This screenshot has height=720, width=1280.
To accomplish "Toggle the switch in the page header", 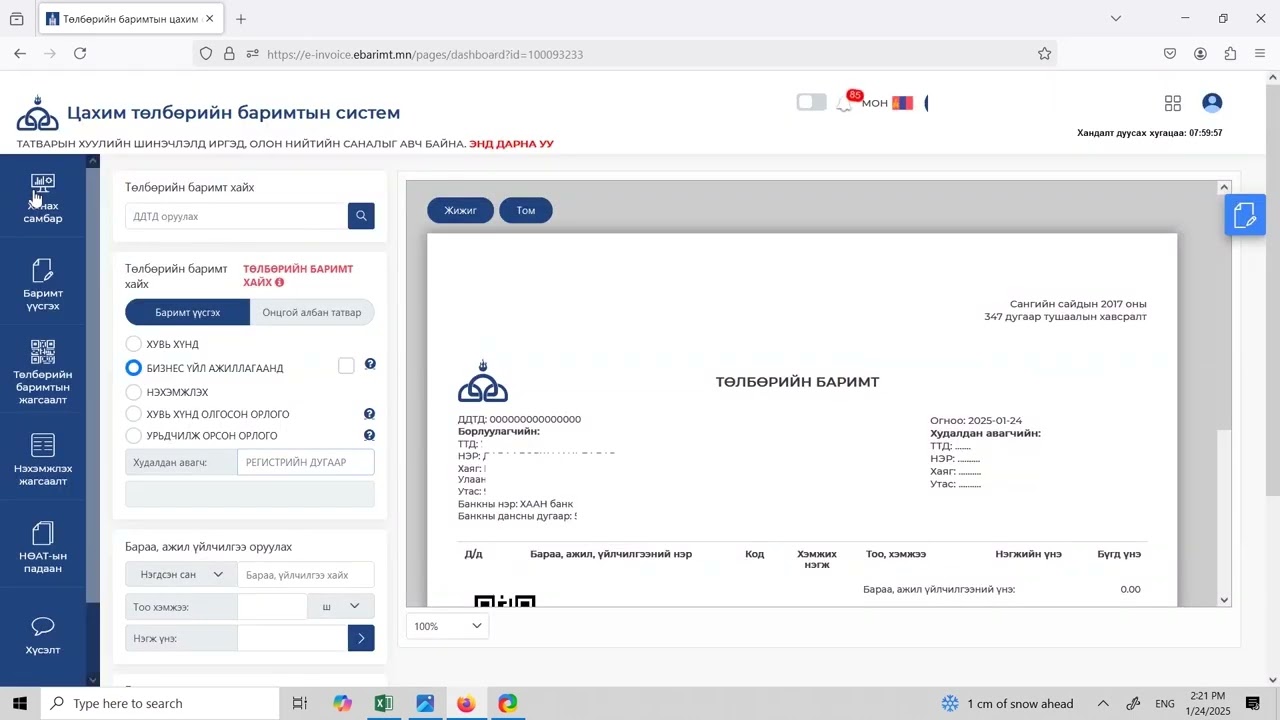I will tap(812, 102).
